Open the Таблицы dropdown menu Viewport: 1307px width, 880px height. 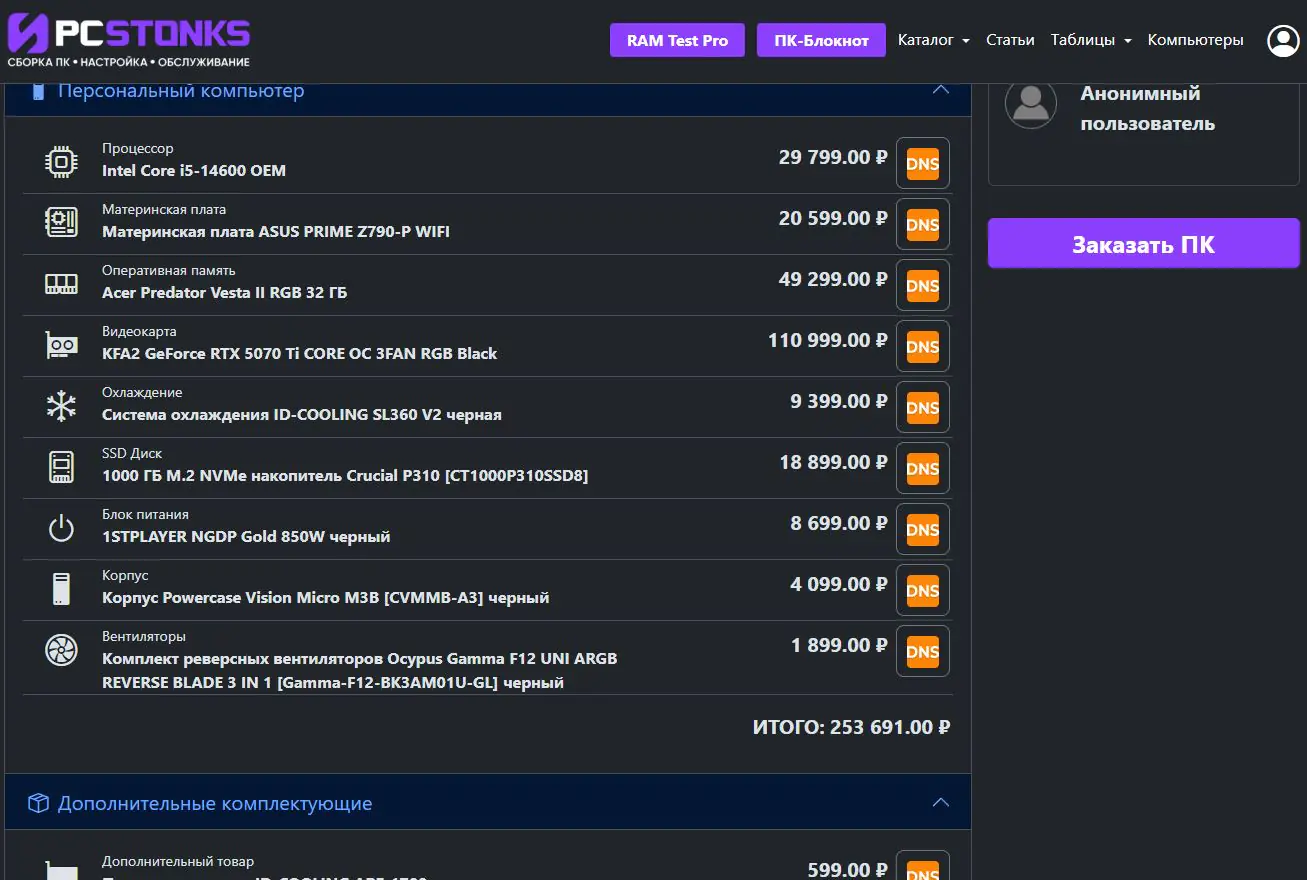click(1091, 40)
